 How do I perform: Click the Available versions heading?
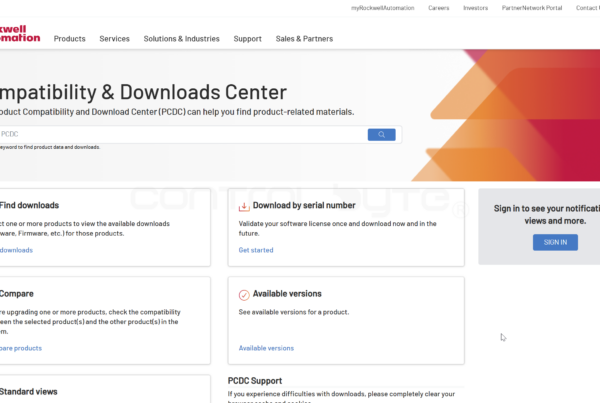tap(287, 294)
